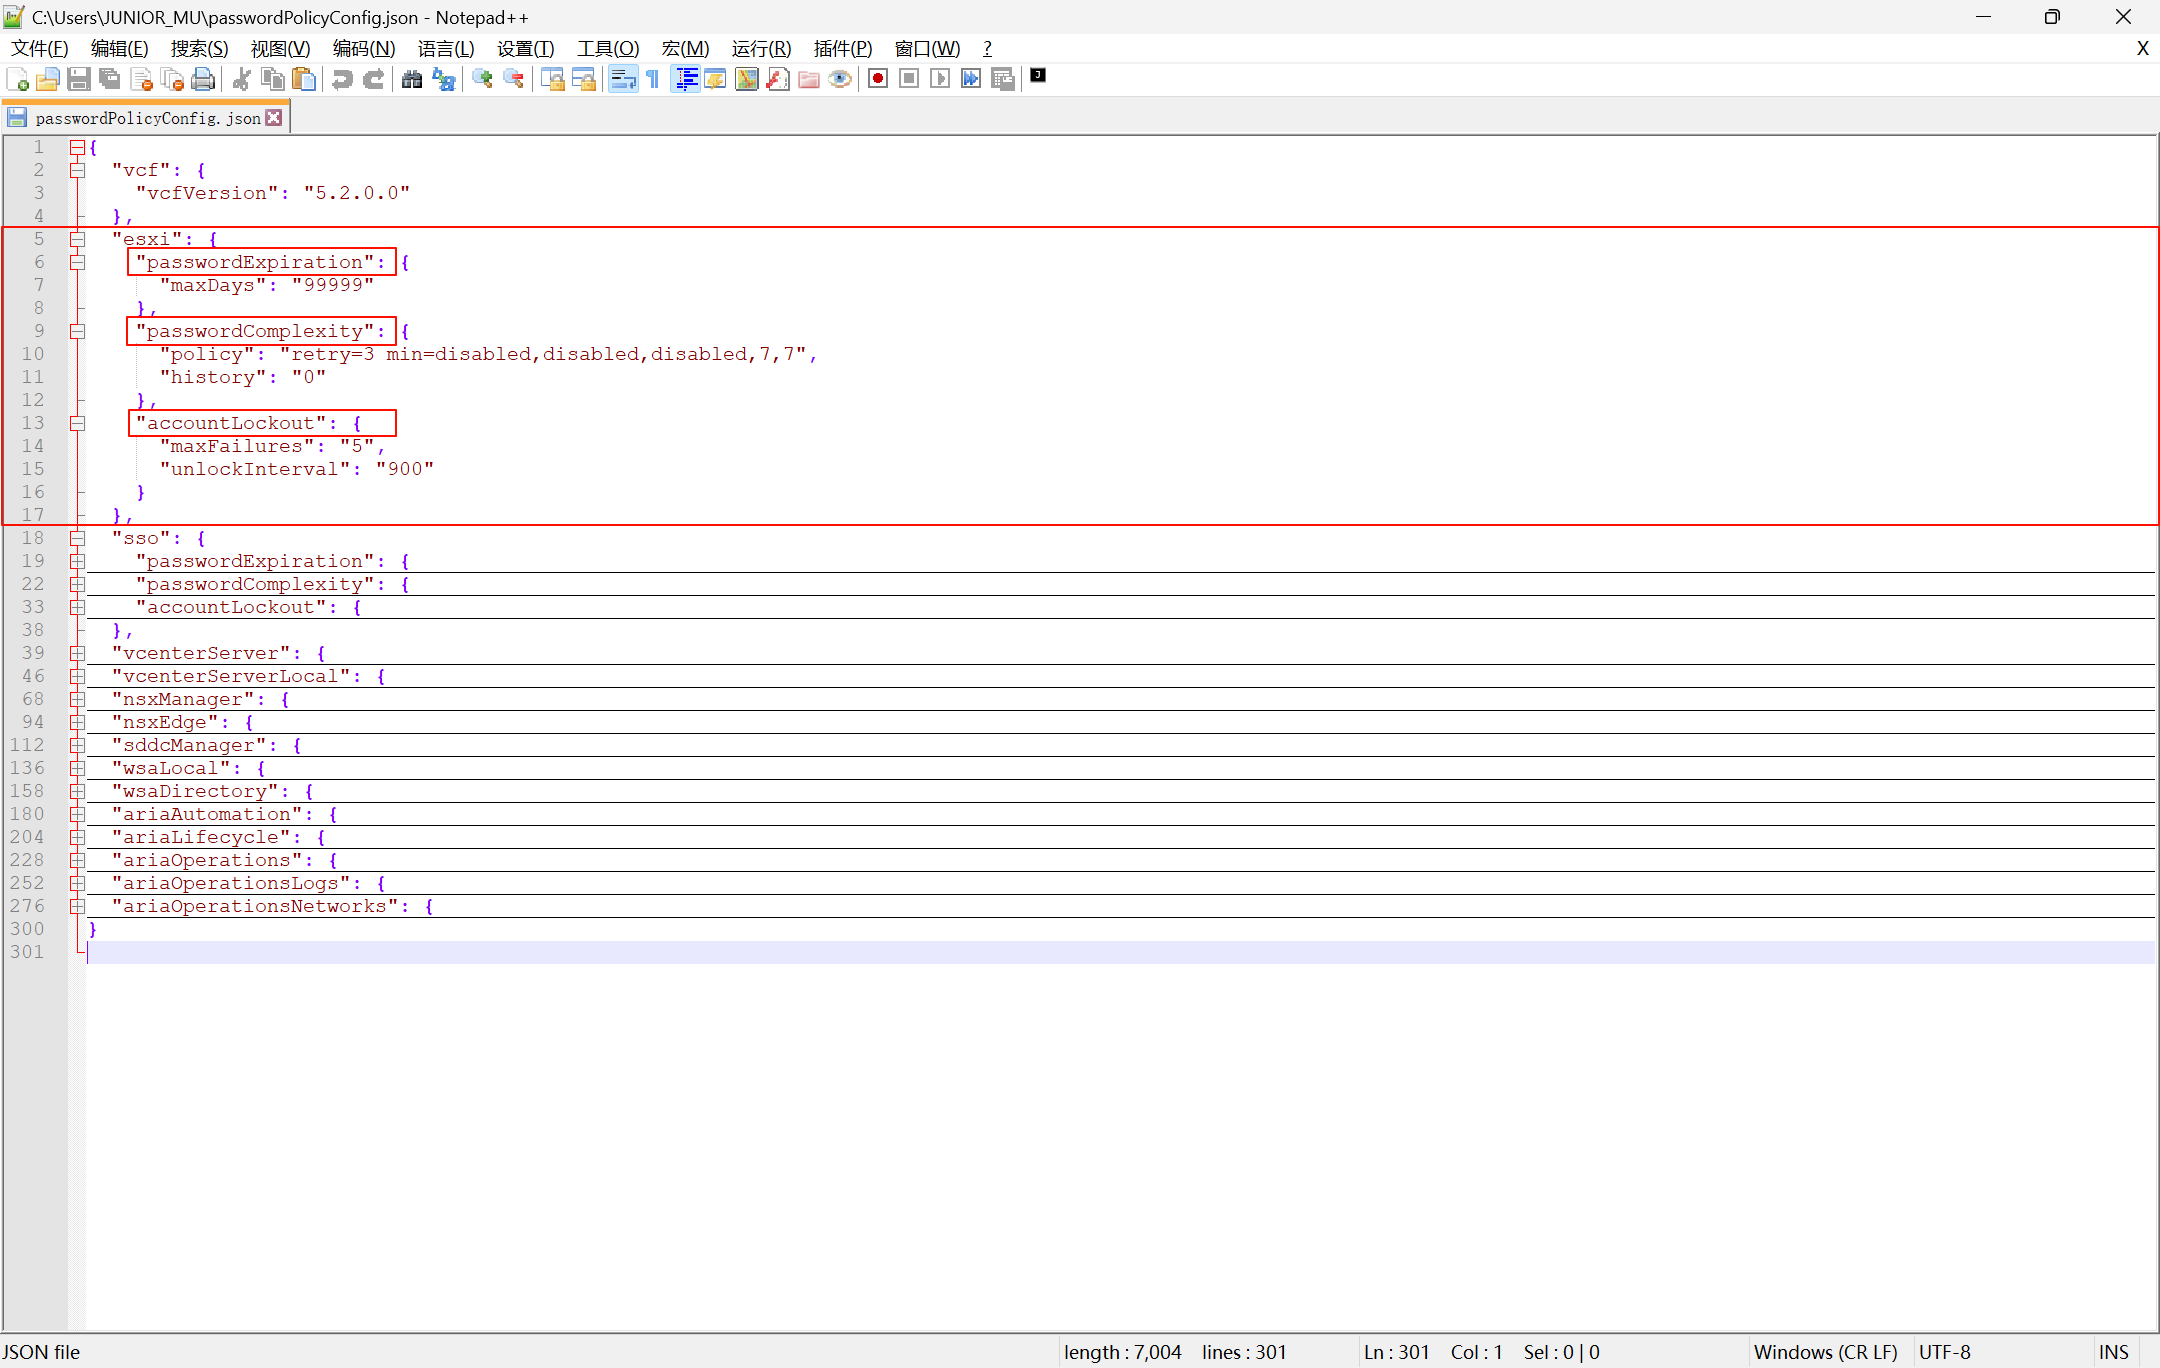Expand the collapsed "vcenterServer" fold marker
The image size is (2160, 1368).
tap(77, 653)
